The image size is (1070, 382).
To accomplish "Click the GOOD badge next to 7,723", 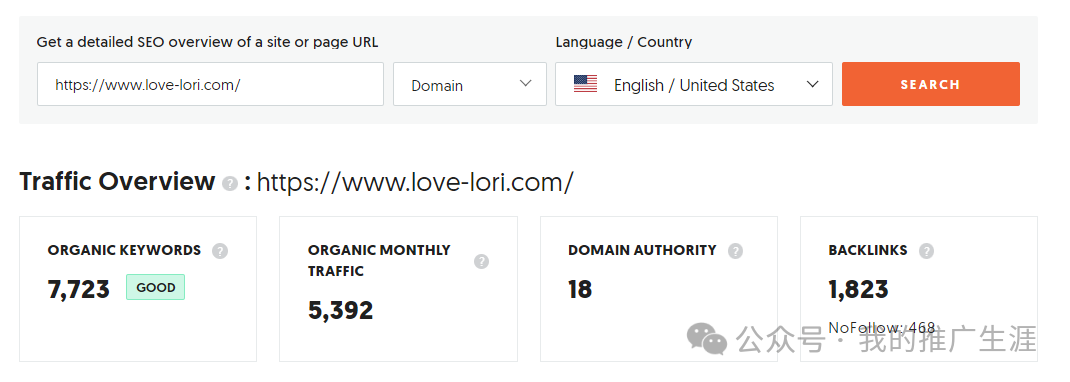I will pos(156,287).
